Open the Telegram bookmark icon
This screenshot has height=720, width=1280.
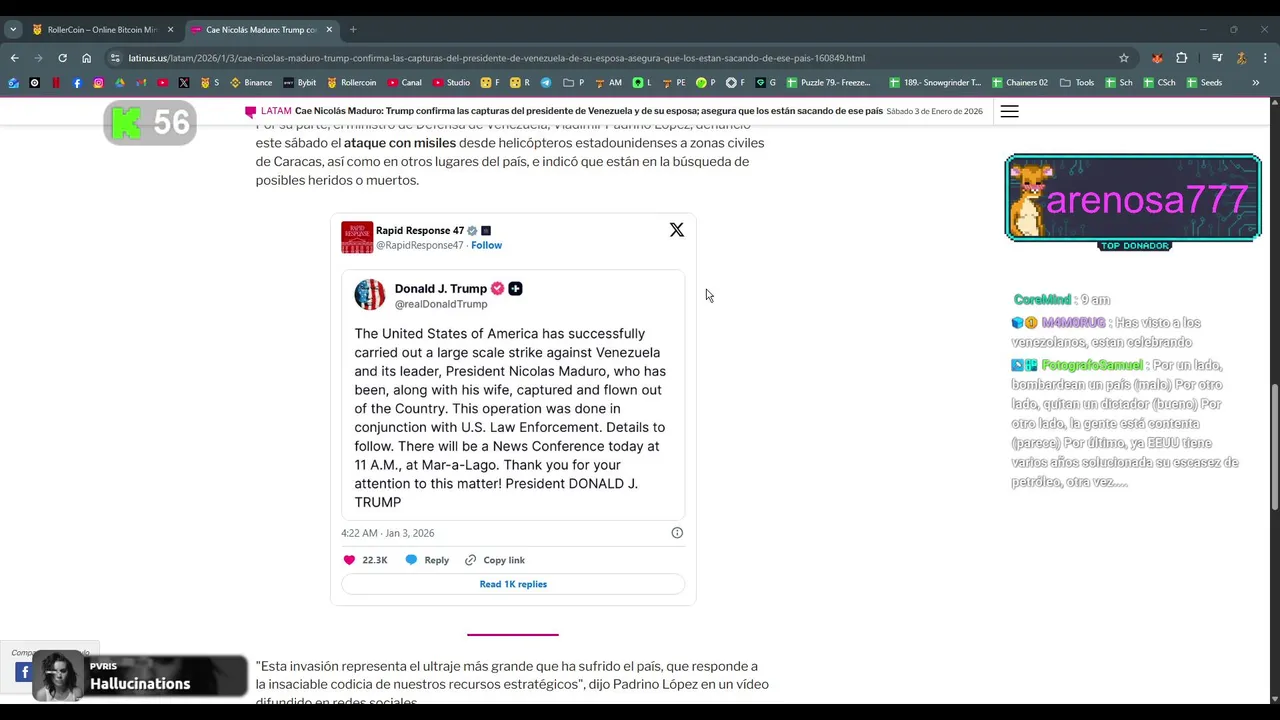click(546, 83)
